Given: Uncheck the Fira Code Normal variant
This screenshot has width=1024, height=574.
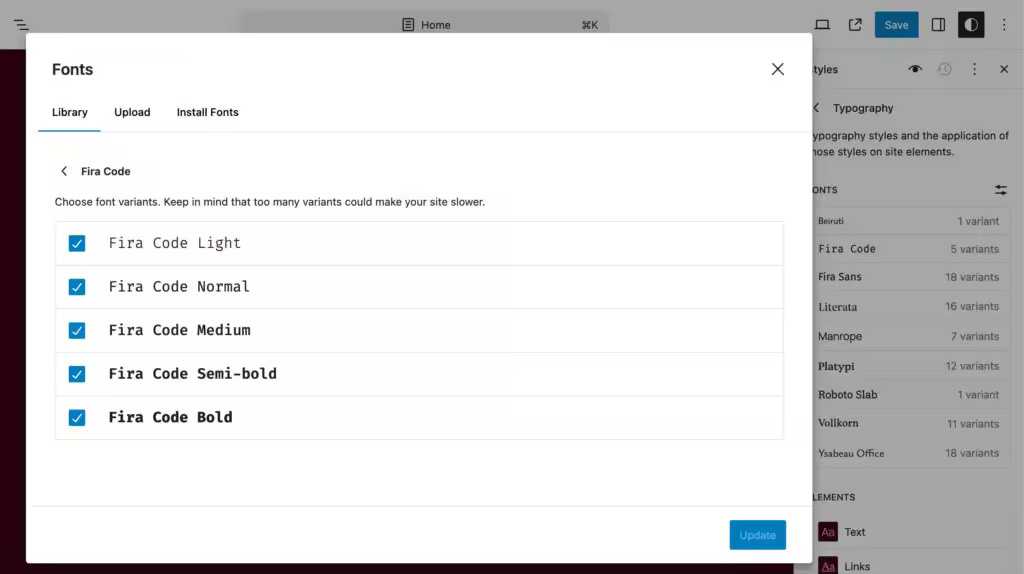Looking at the screenshot, I should [77, 287].
